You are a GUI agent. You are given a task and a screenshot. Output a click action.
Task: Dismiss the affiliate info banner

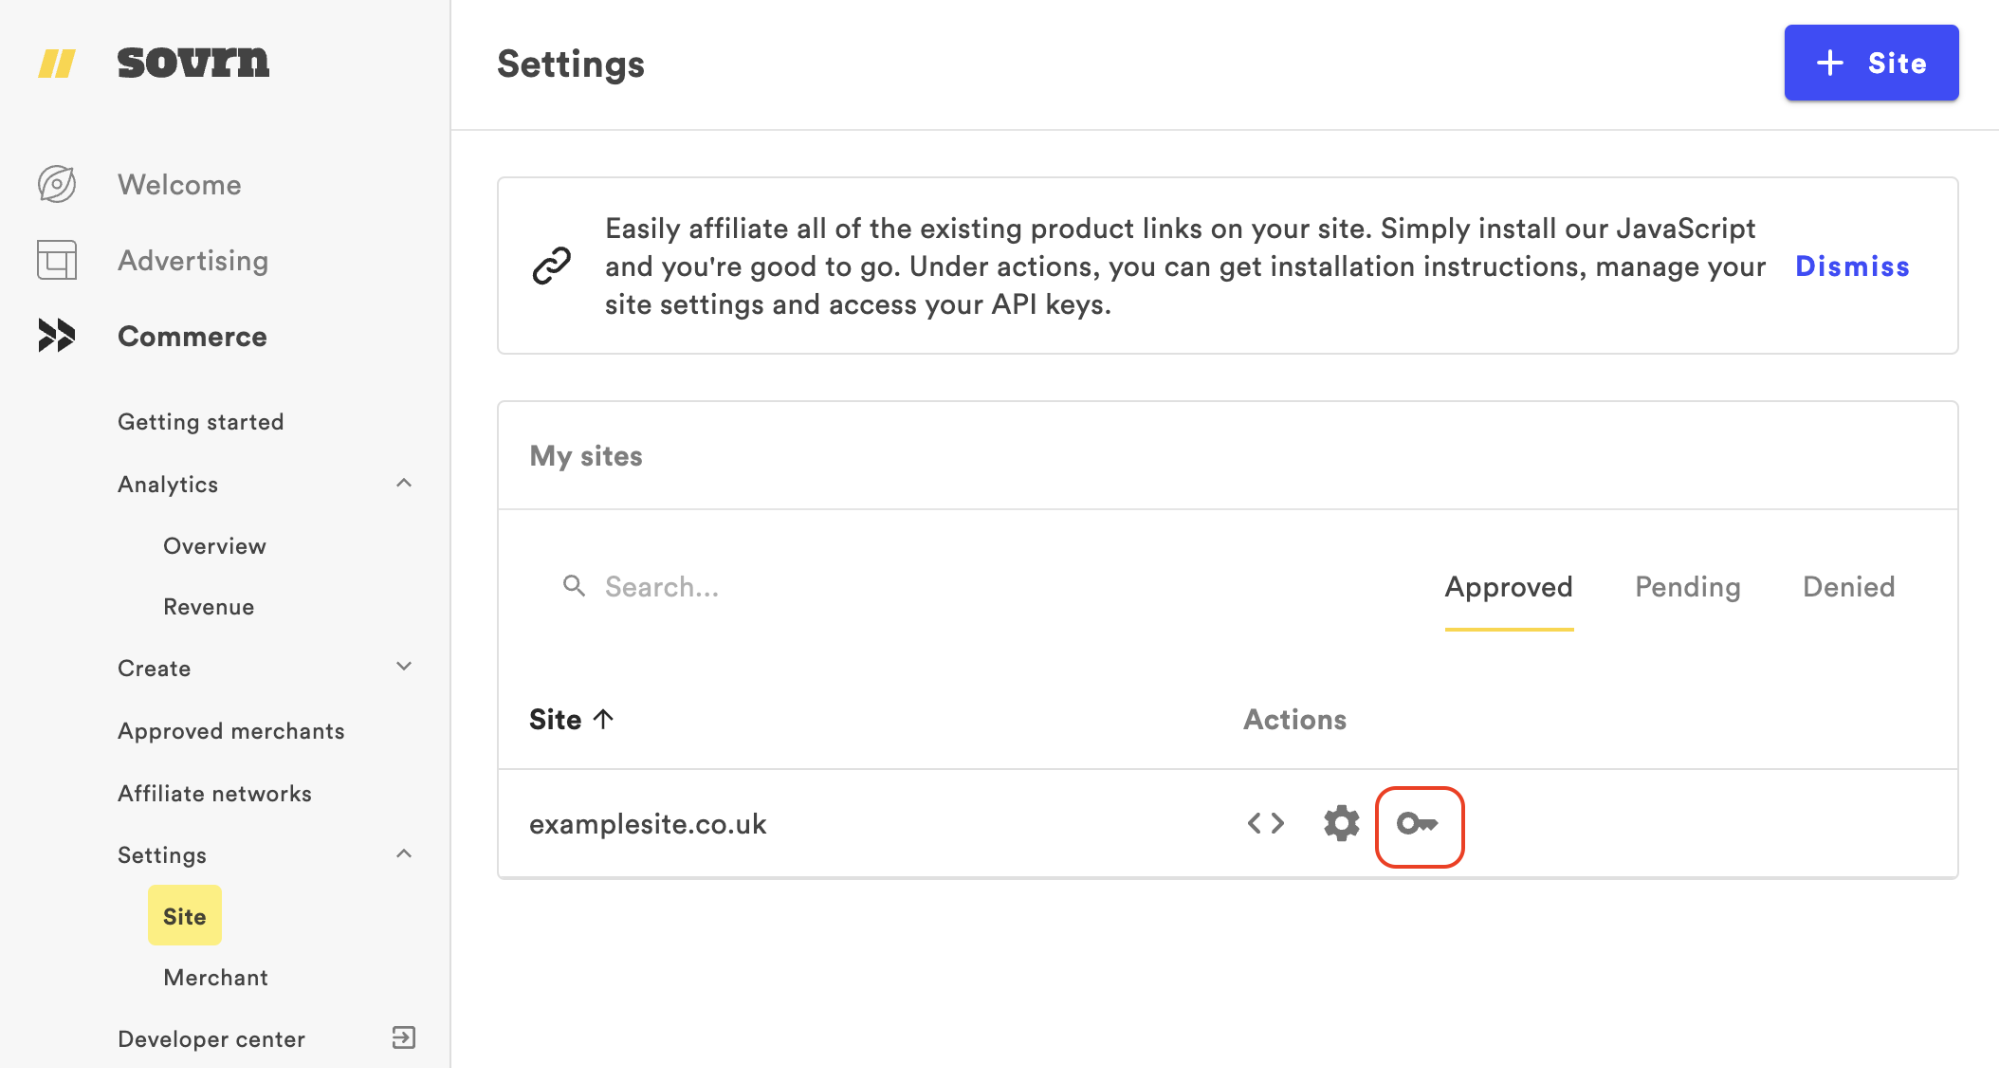(1852, 266)
